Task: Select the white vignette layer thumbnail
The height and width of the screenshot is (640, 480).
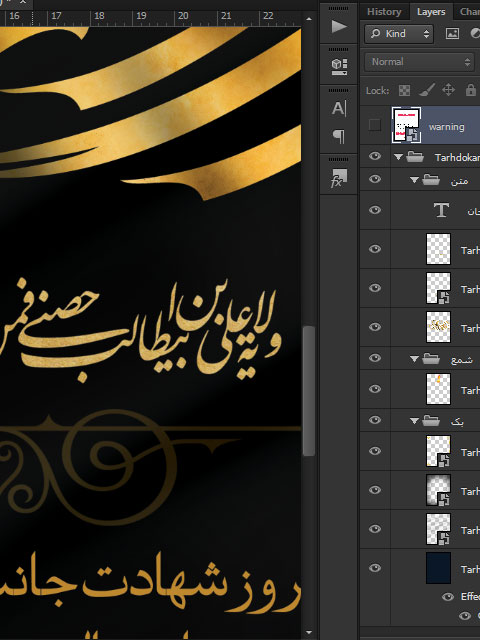Action: [x=438, y=490]
